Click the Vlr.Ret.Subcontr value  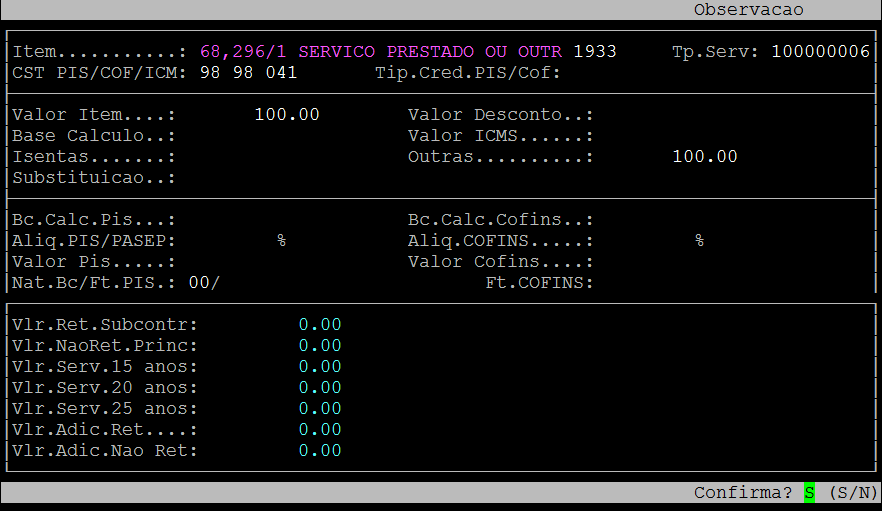[320, 325]
